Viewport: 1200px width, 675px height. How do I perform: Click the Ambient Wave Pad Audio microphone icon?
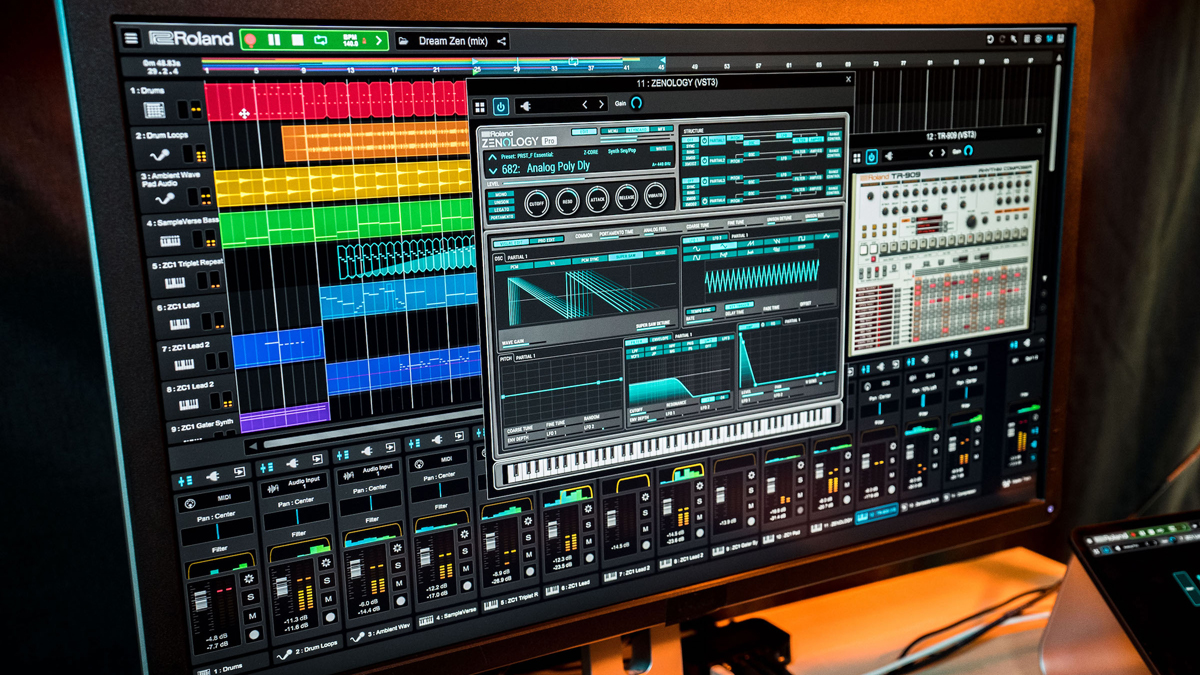coord(164,198)
